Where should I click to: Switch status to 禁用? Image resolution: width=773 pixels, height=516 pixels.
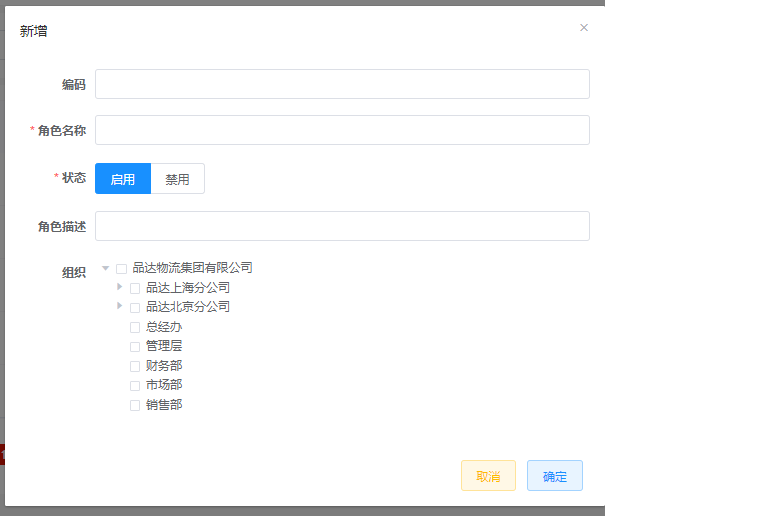point(177,179)
